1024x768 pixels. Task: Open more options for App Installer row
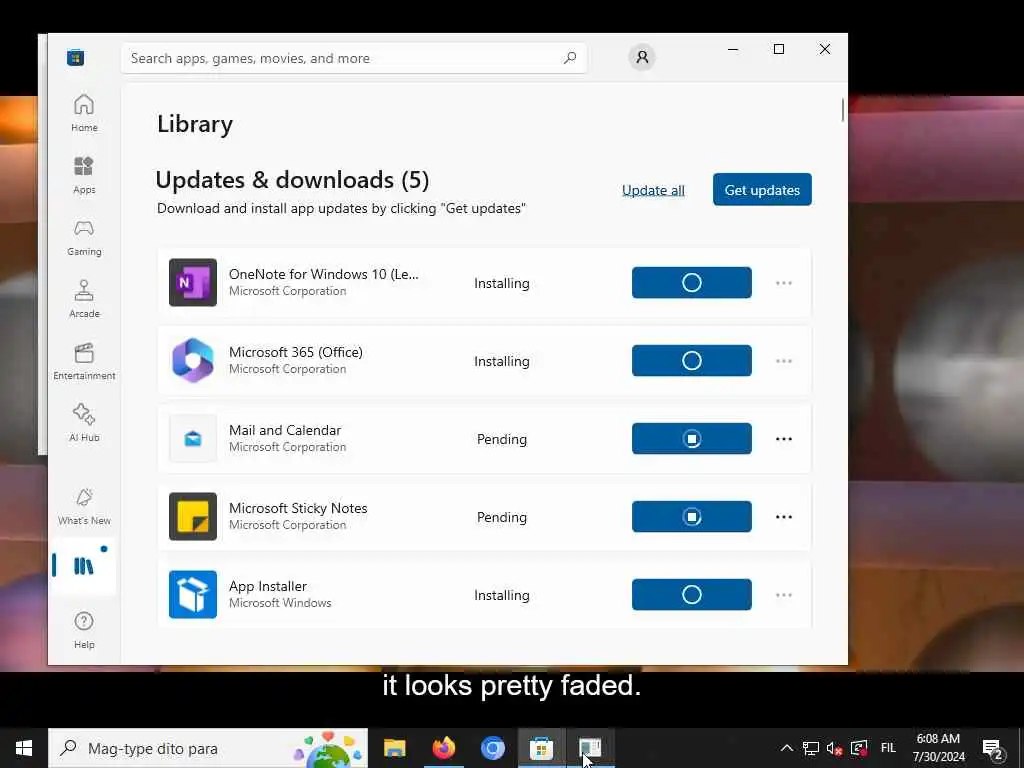784,595
